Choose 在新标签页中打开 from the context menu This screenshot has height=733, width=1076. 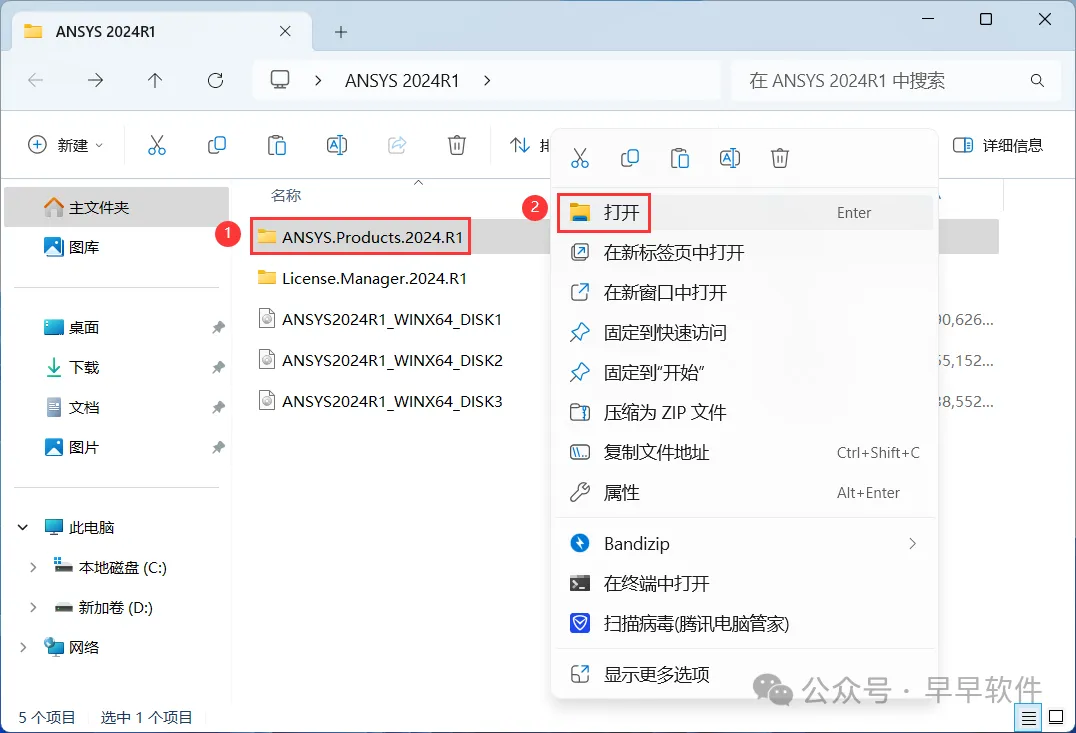click(745, 253)
